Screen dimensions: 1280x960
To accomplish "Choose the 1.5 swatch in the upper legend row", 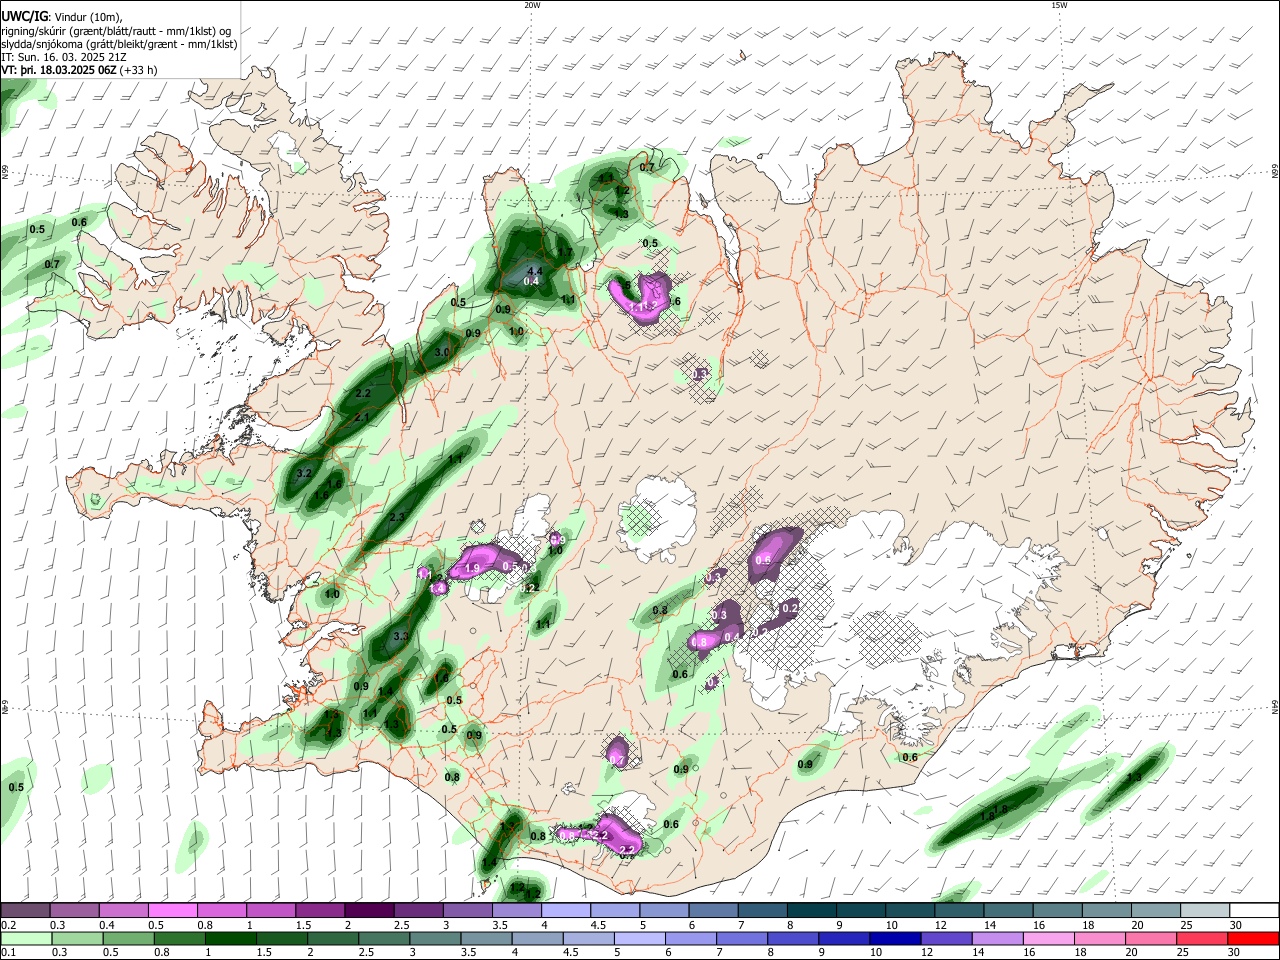I will pyautogui.click(x=320, y=910).
